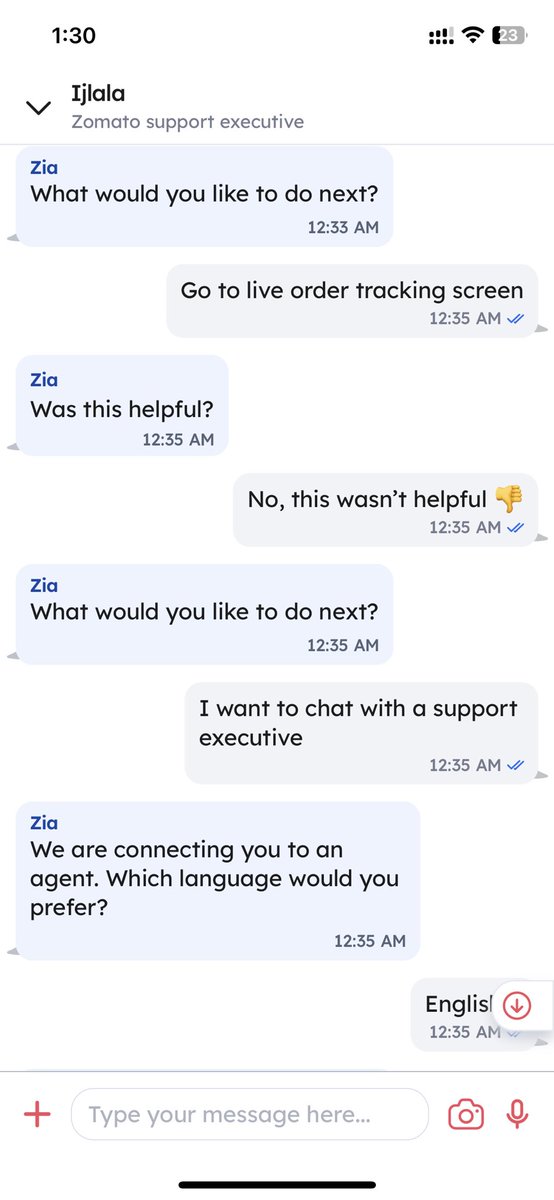Tap 'Zomato support executive' subtitle
This screenshot has height=1200, width=554.
188,122
